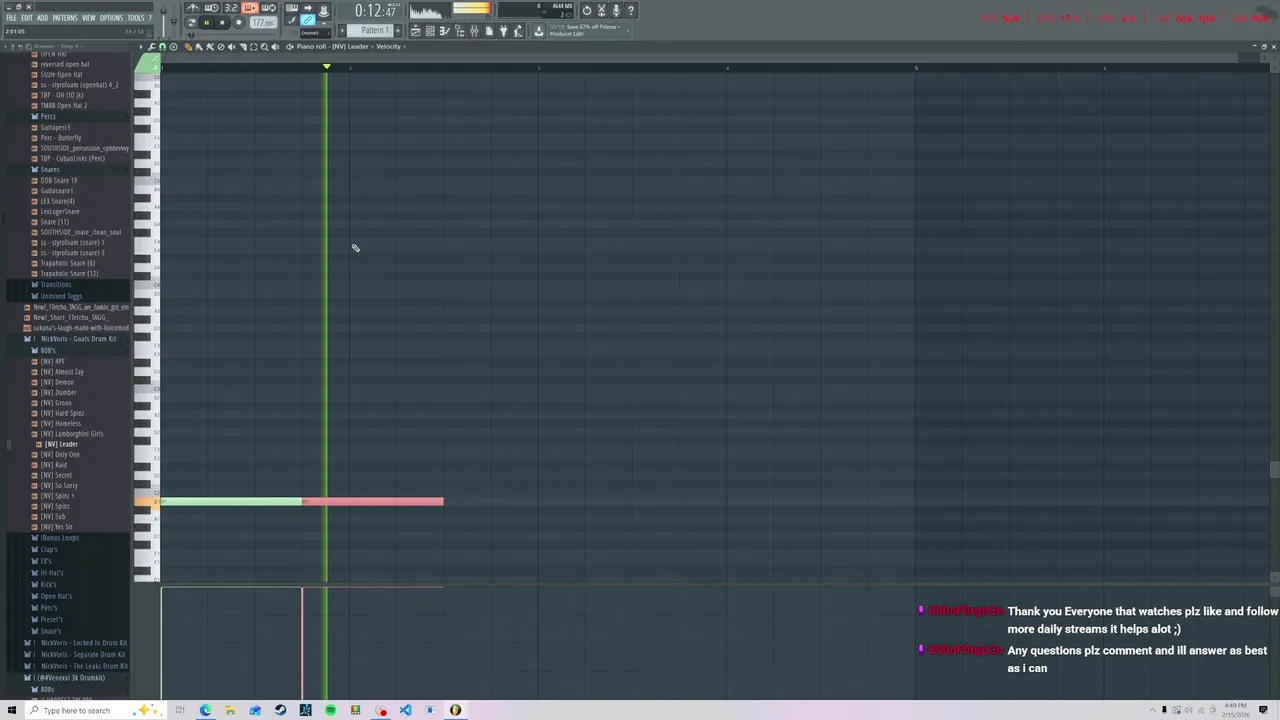Open the mixer view icon

click(x=474, y=31)
